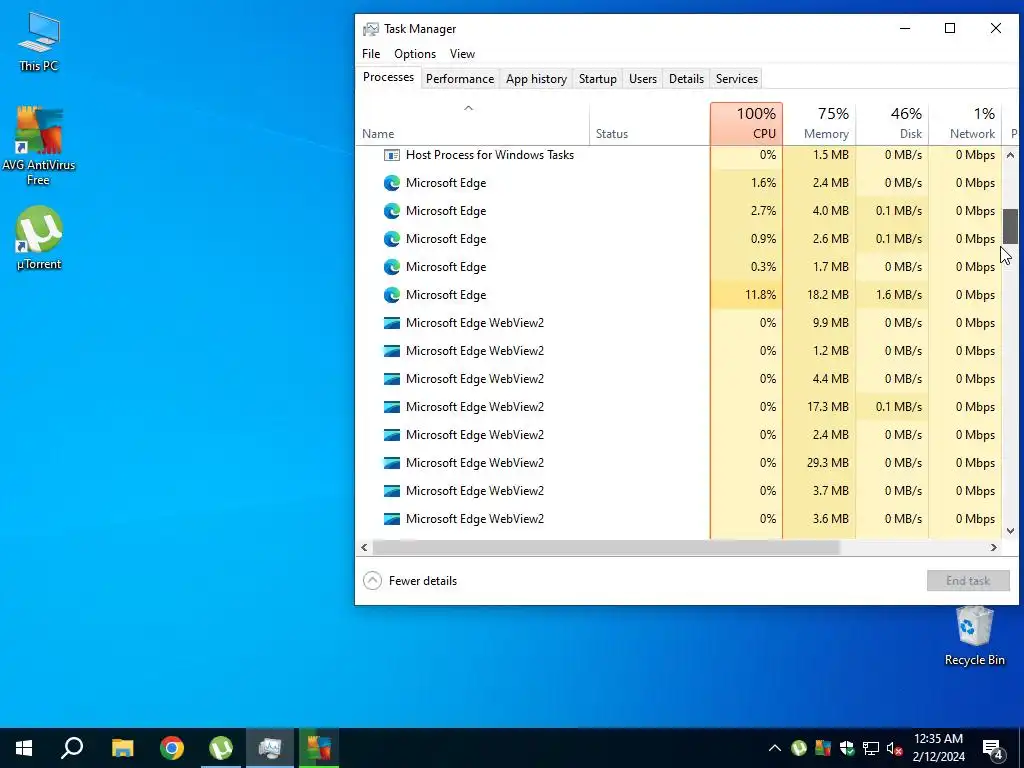This screenshot has width=1024, height=768.
Task: Open the notification center icon
Action: (993, 749)
